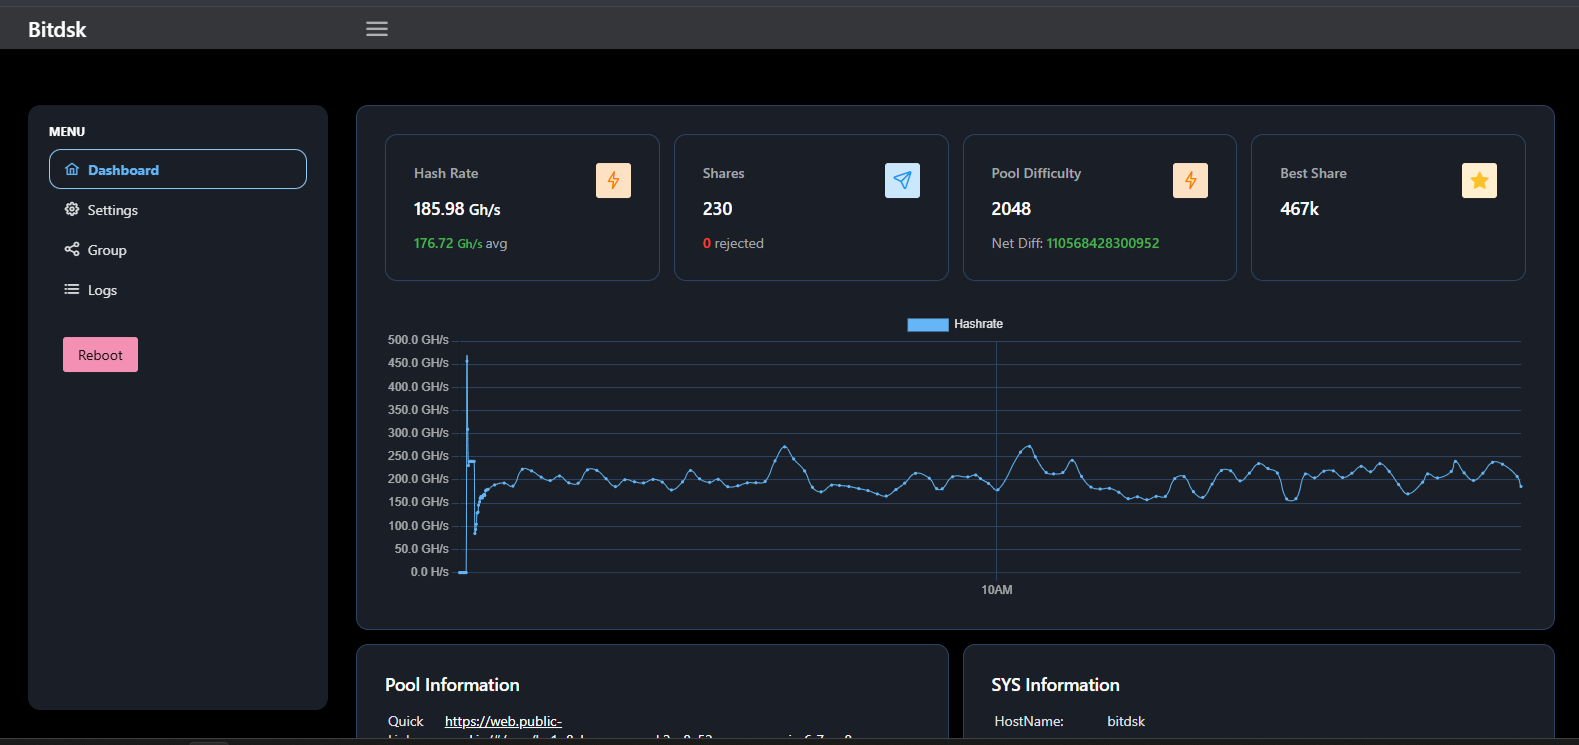Screen dimensions: 1579x745
Task: Click the Net Diff 110568428300952 value
Action: [1103, 243]
